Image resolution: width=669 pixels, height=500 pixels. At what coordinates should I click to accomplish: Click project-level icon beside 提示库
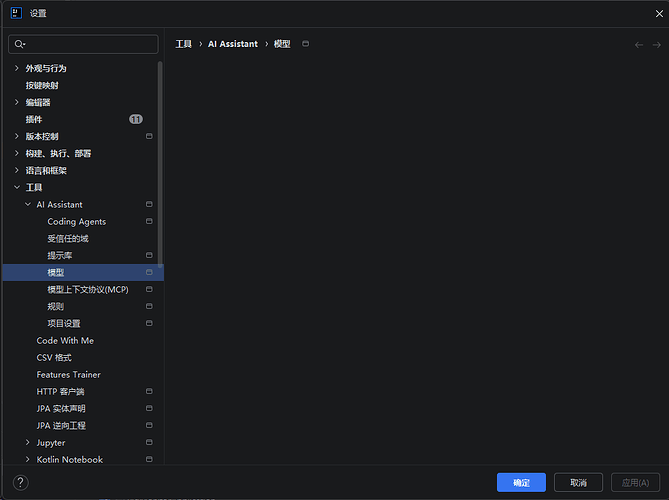pos(149,255)
